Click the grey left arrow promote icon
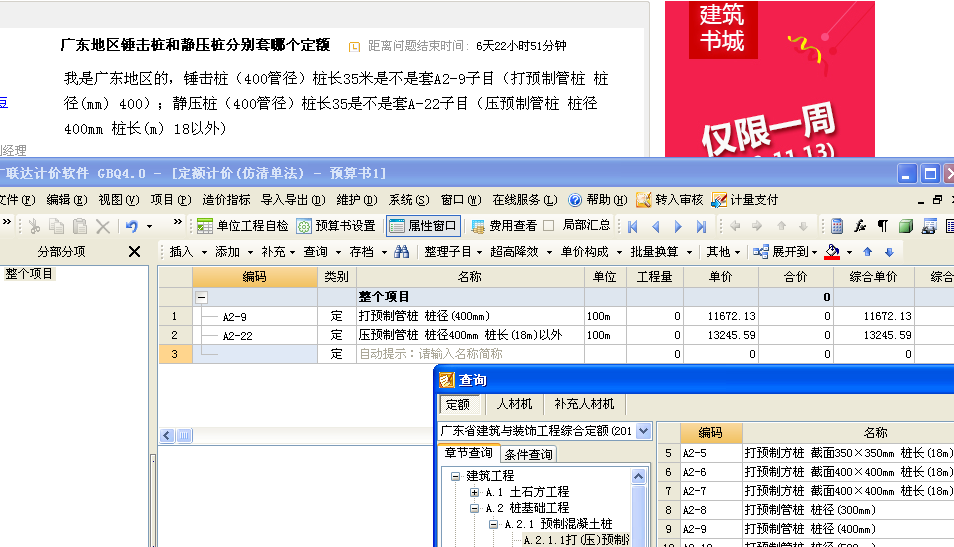The image size is (954, 547). pyautogui.click(x=735, y=226)
